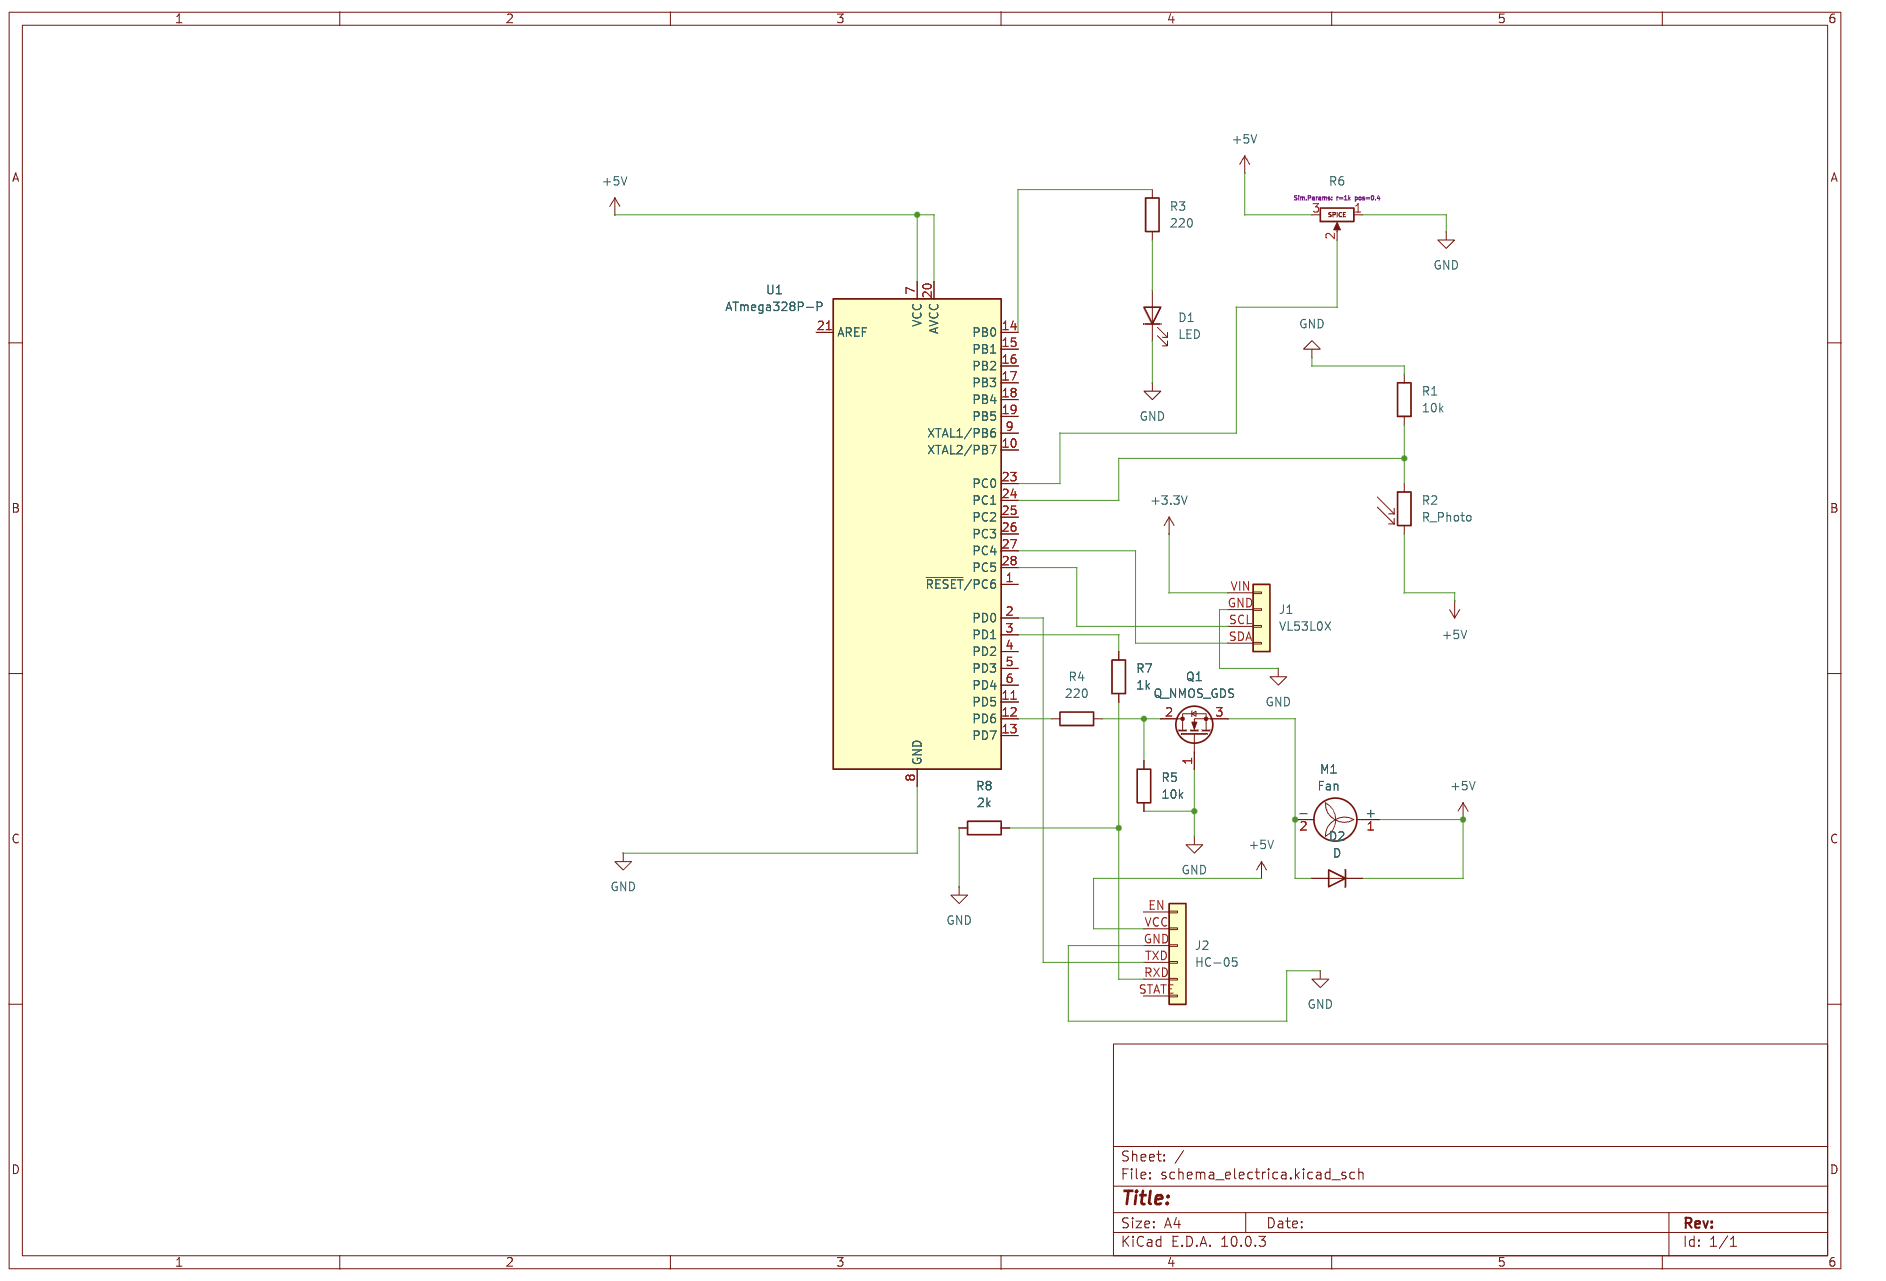The image size is (1886, 1281).
Task: Click the Q1 NMOS transistor symbol
Action: 1194,725
